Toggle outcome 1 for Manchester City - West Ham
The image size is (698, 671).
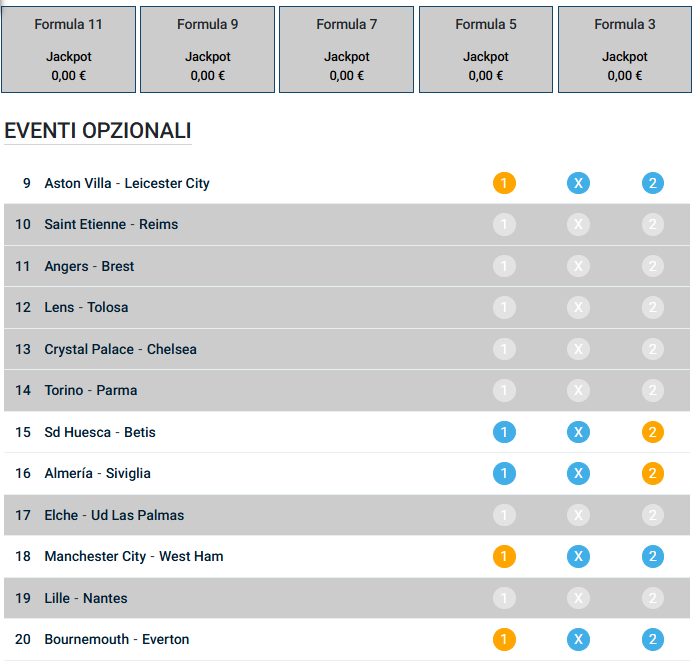click(x=504, y=556)
